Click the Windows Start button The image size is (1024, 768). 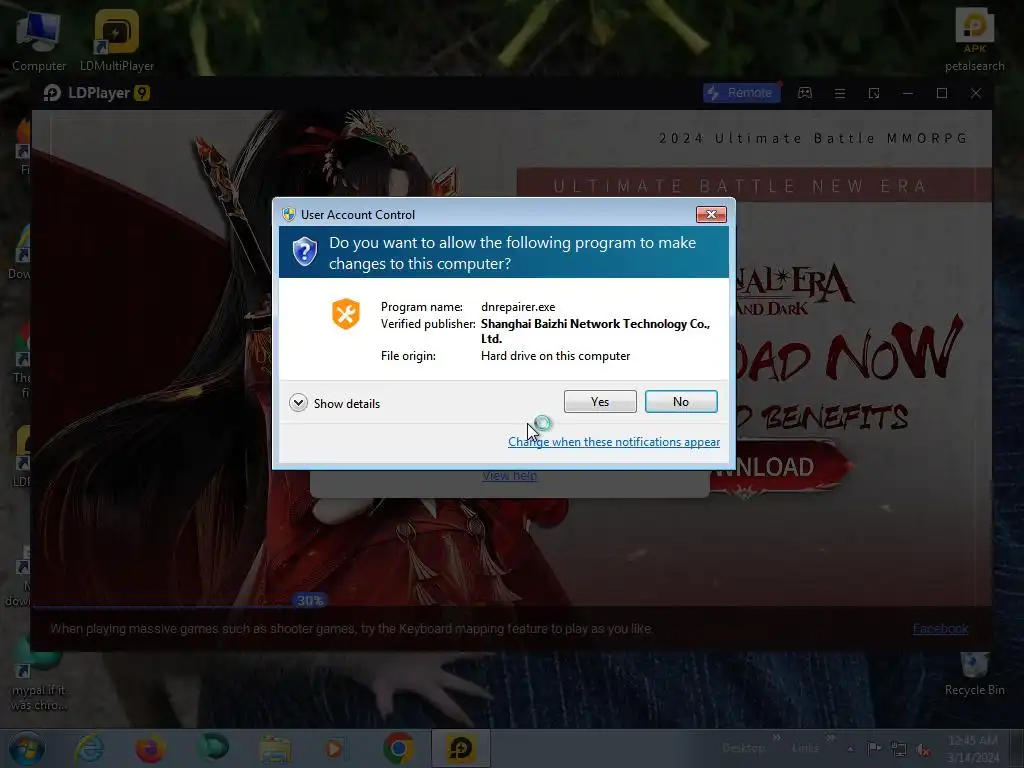pyautogui.click(x=27, y=748)
